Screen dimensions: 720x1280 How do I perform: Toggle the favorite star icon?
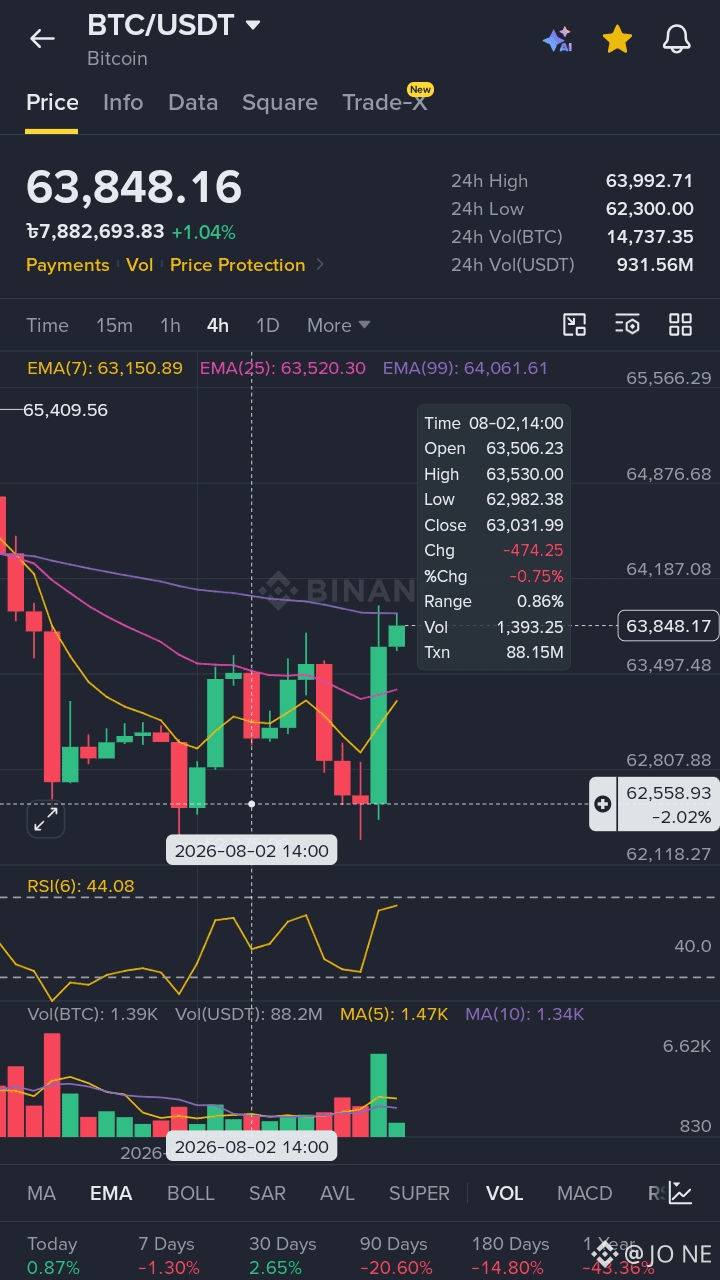coord(617,39)
